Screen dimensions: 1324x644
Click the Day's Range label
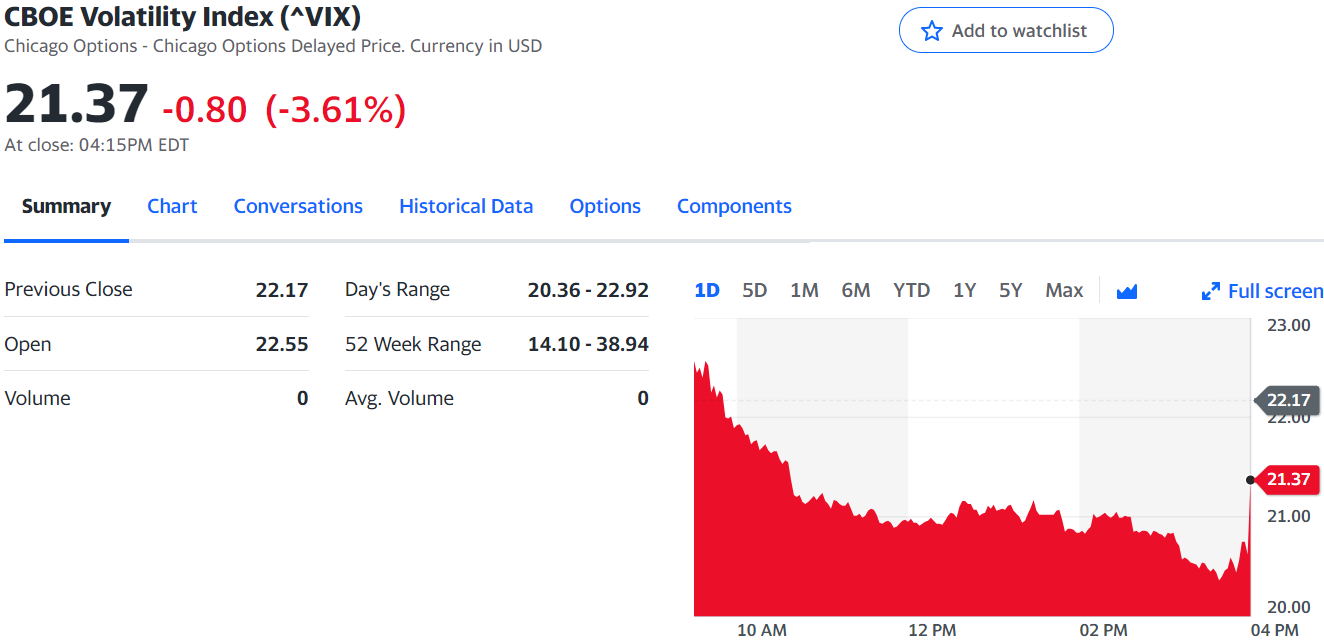pyautogui.click(x=397, y=290)
